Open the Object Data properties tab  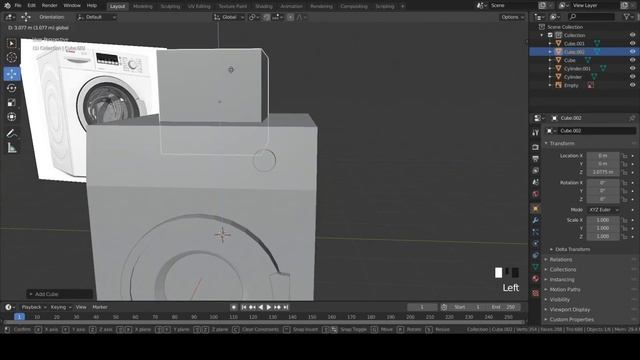pyautogui.click(x=536, y=267)
